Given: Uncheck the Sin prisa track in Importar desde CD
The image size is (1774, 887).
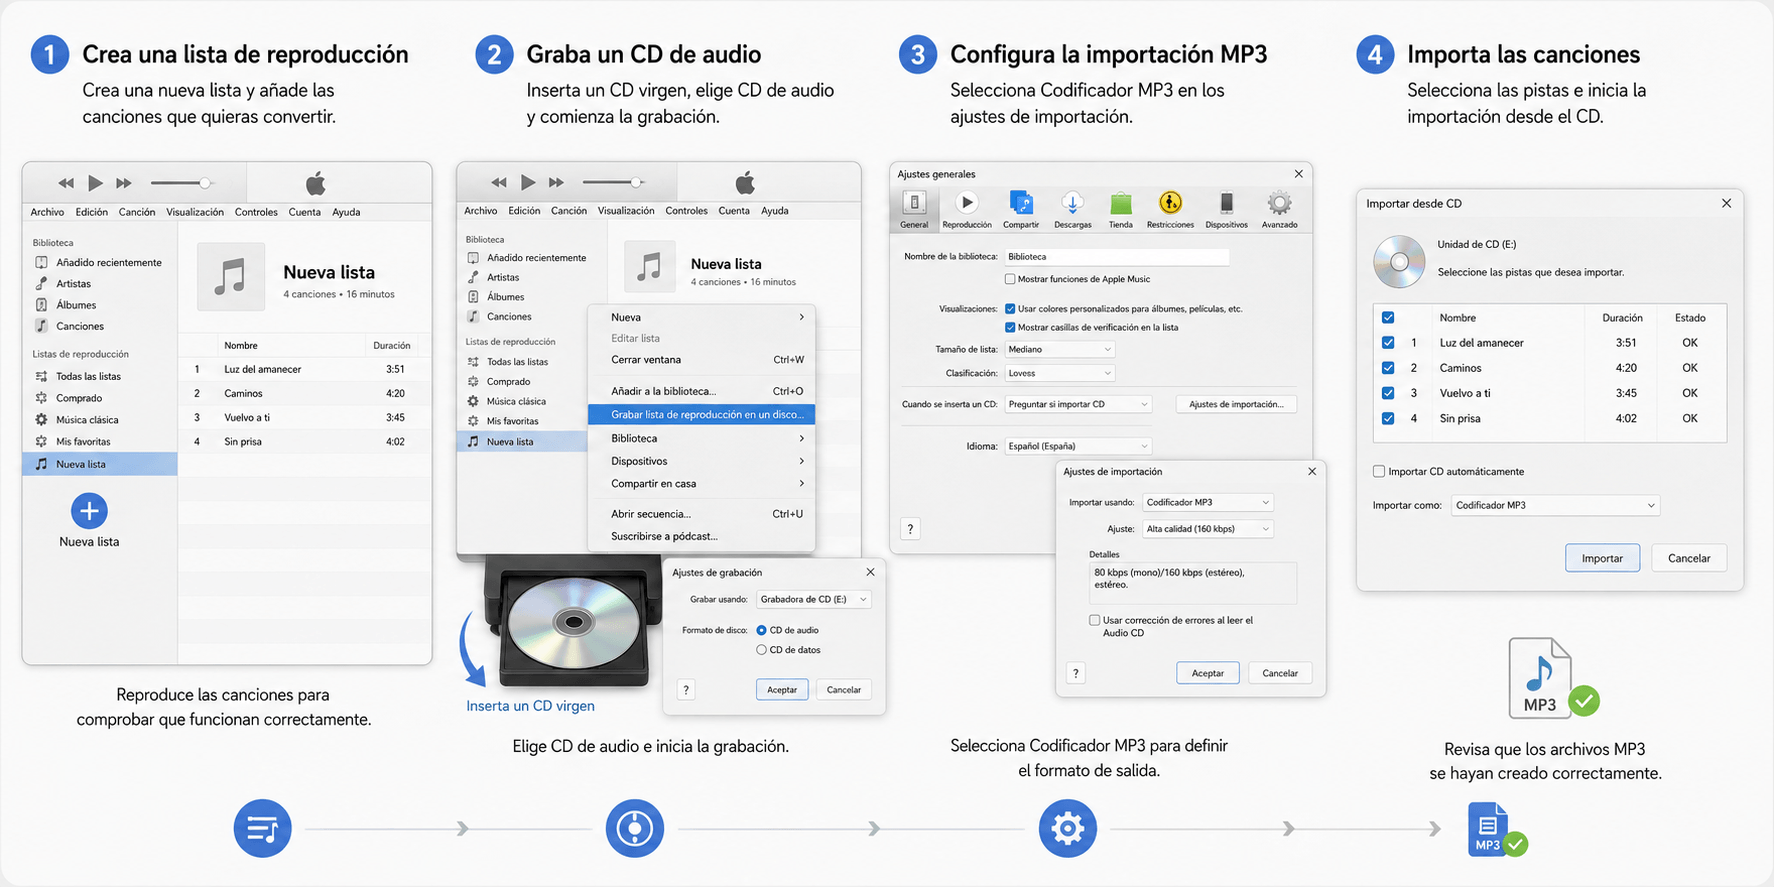Looking at the screenshot, I should pyautogui.click(x=1388, y=419).
